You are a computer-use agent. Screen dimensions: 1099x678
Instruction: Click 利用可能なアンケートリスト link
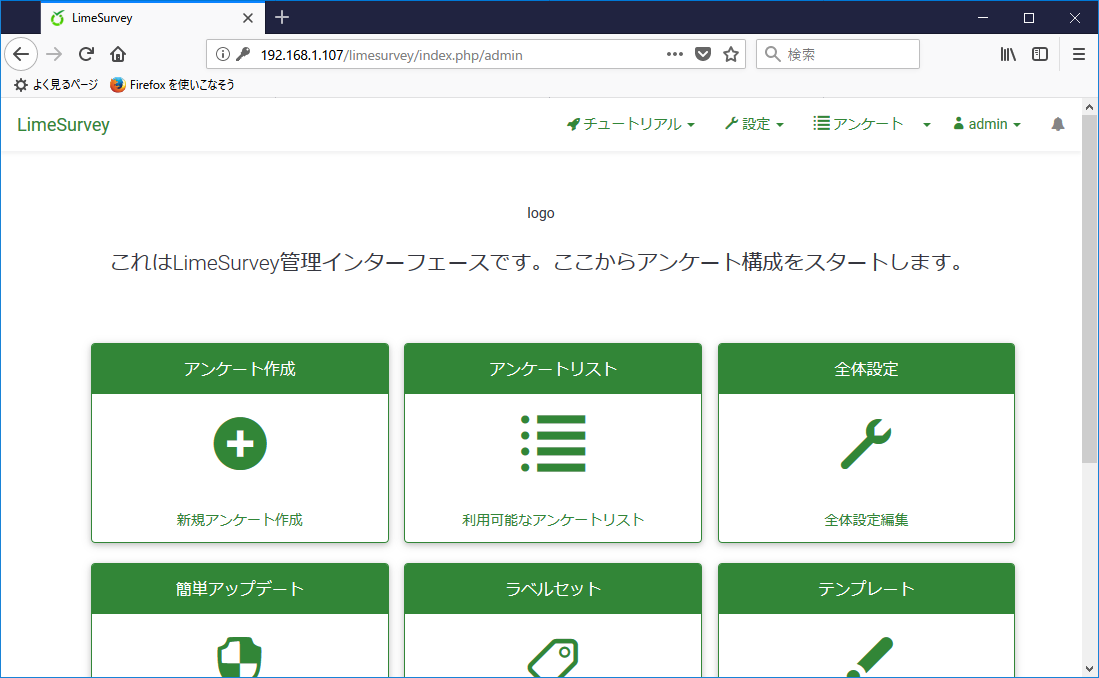tap(553, 520)
